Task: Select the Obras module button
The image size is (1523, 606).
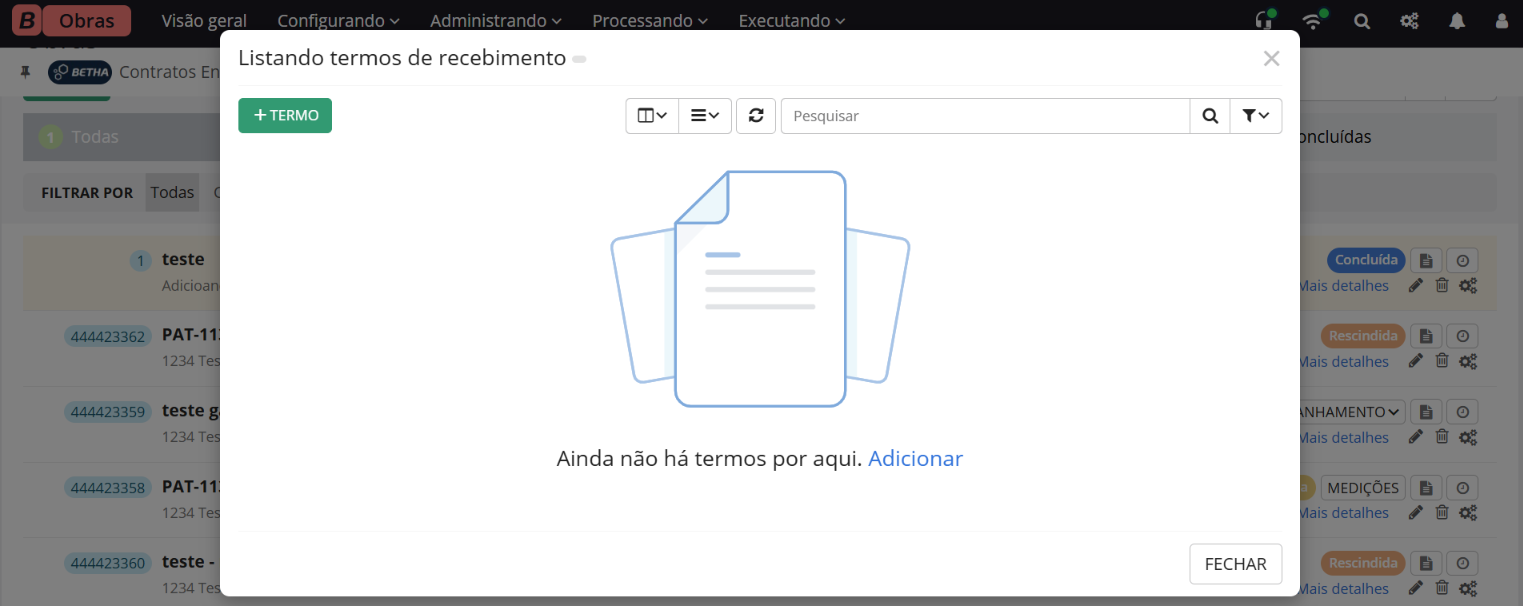Action: (x=87, y=20)
